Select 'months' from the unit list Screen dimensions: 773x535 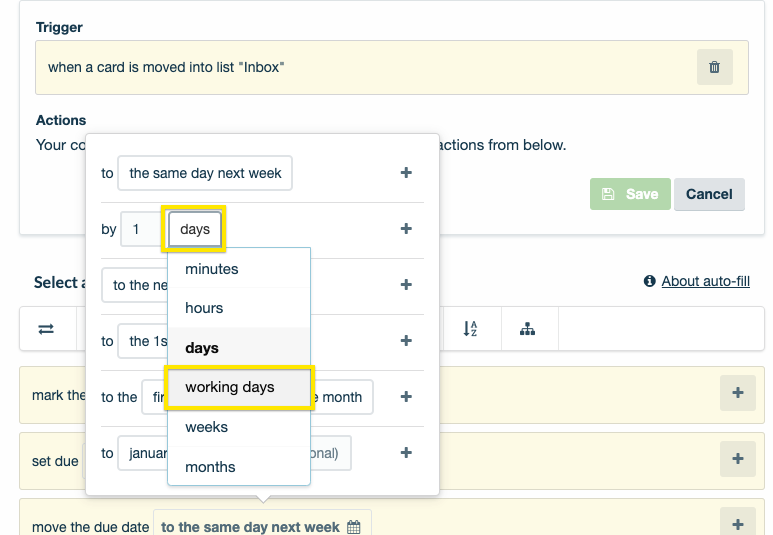(x=239, y=466)
